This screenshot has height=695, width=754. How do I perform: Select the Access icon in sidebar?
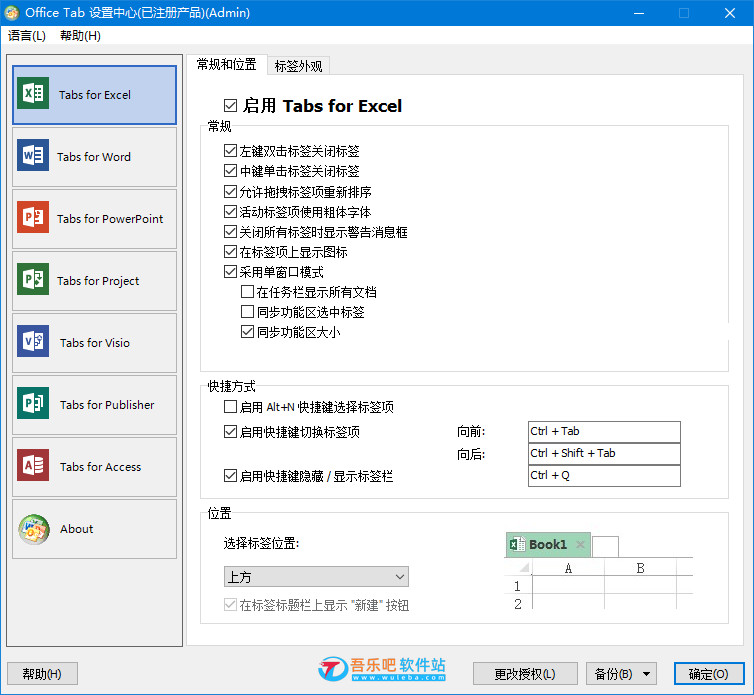(x=33, y=466)
